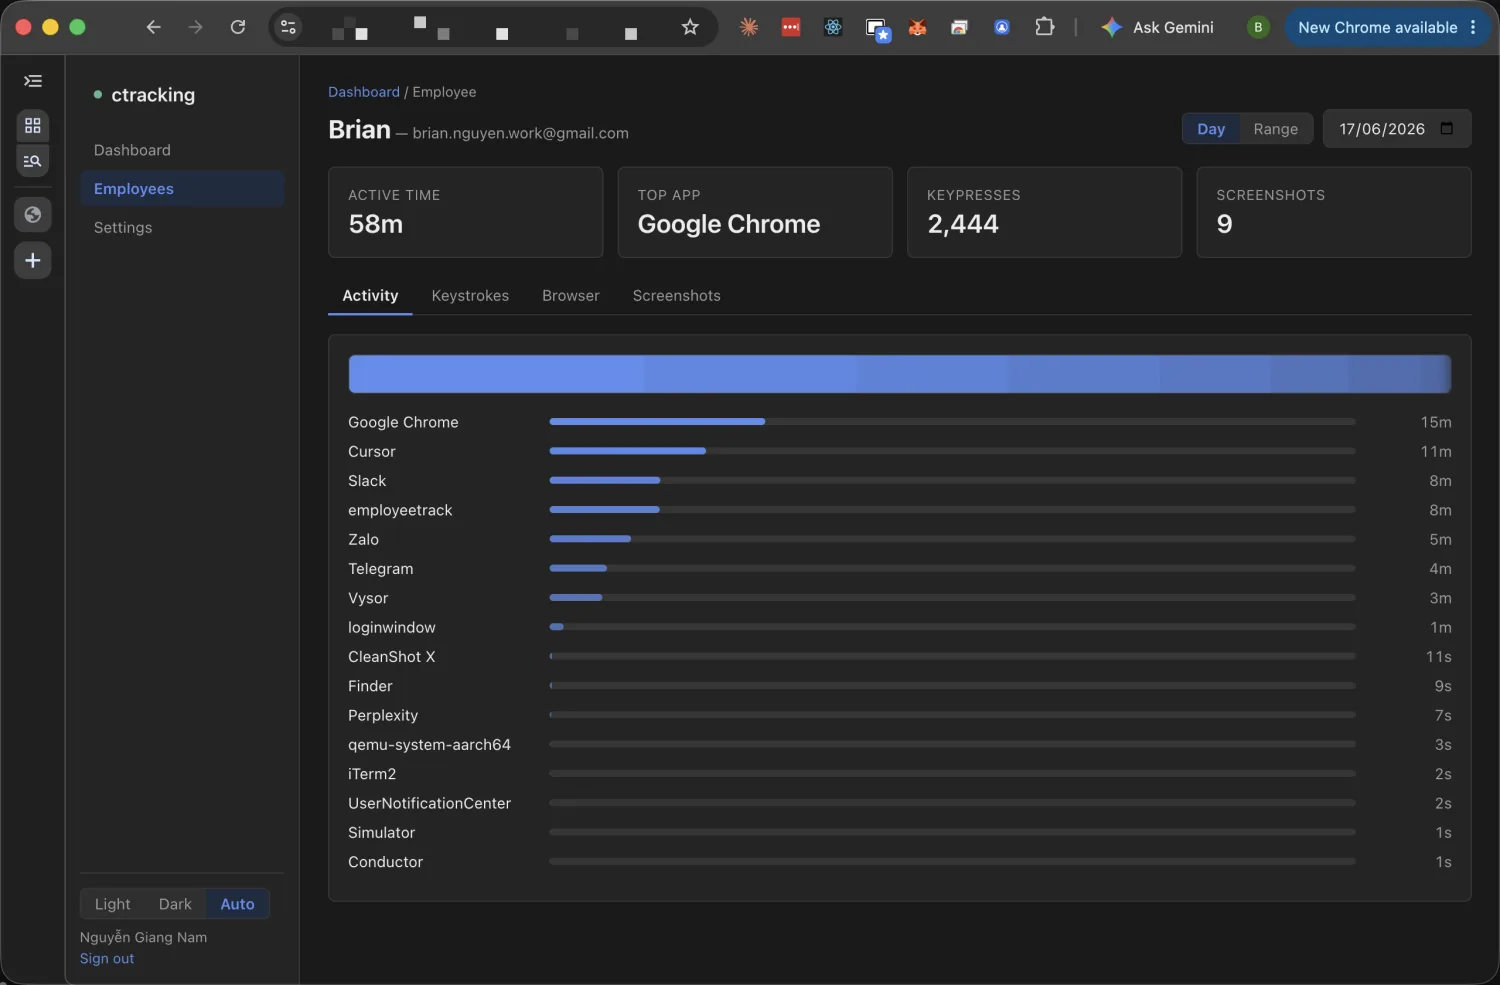
Task: Select the Auto theme option
Action: 237,904
